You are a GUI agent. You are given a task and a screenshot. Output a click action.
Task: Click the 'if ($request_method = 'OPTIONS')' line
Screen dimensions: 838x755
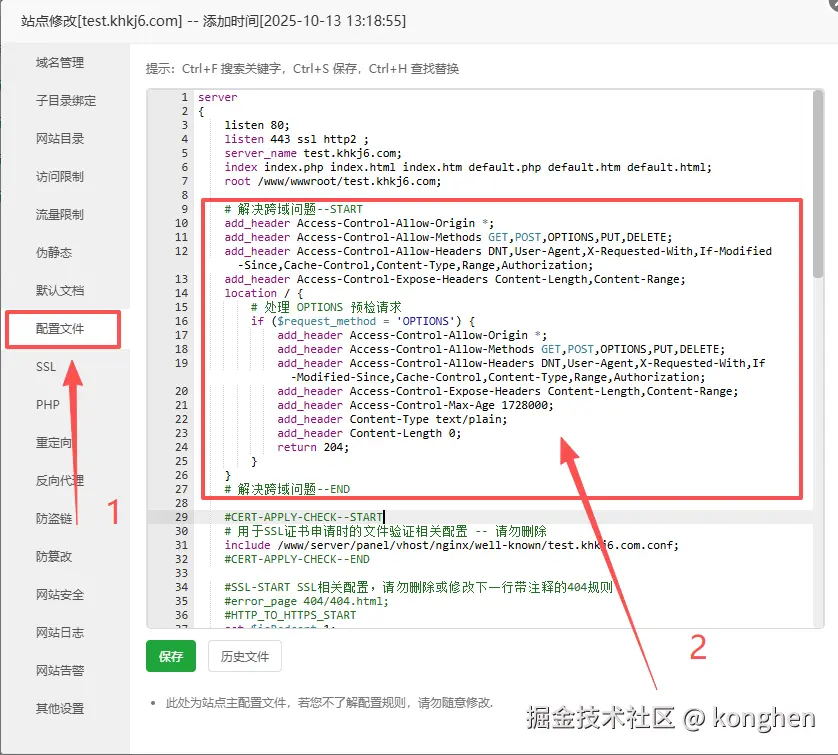click(x=363, y=321)
